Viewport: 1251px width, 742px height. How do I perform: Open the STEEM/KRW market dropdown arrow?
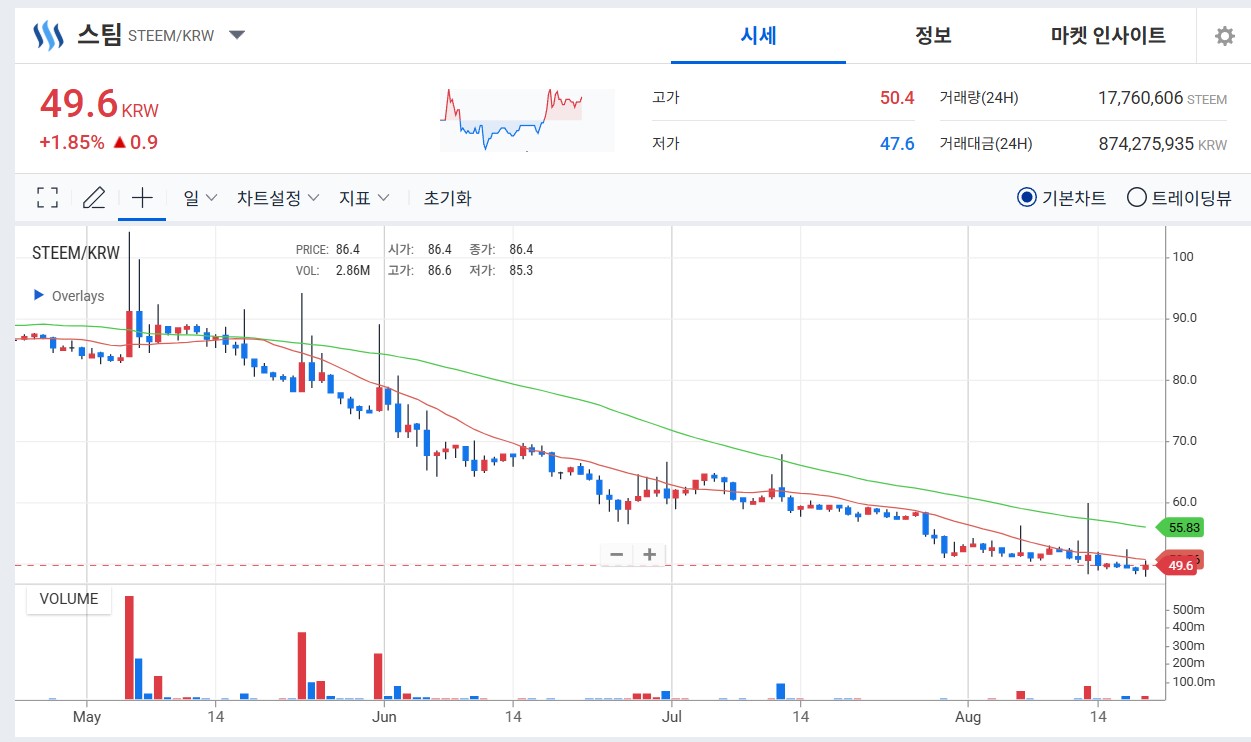tap(237, 35)
